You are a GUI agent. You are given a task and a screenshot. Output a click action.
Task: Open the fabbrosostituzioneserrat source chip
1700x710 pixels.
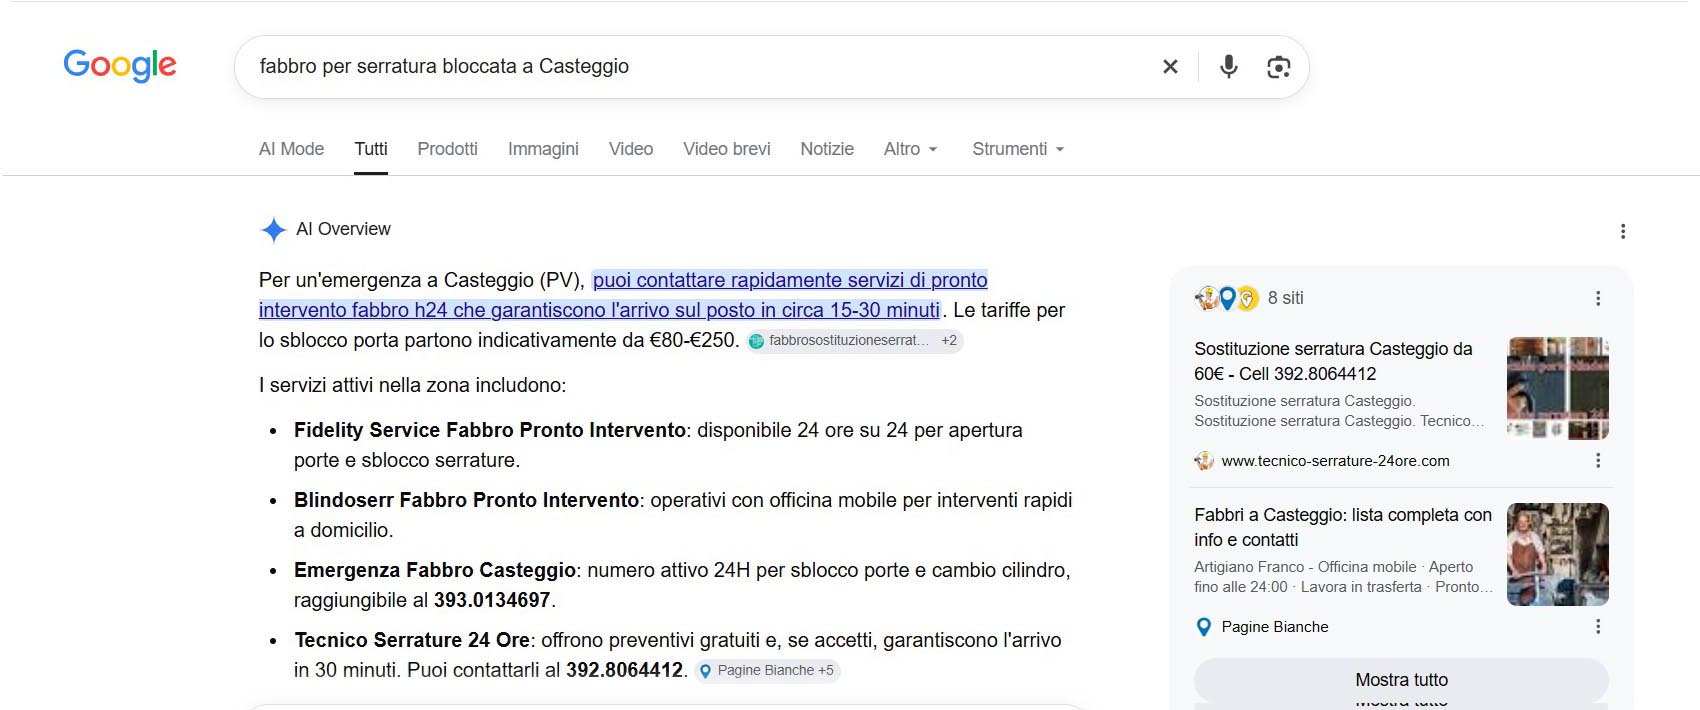pyautogui.click(x=854, y=341)
